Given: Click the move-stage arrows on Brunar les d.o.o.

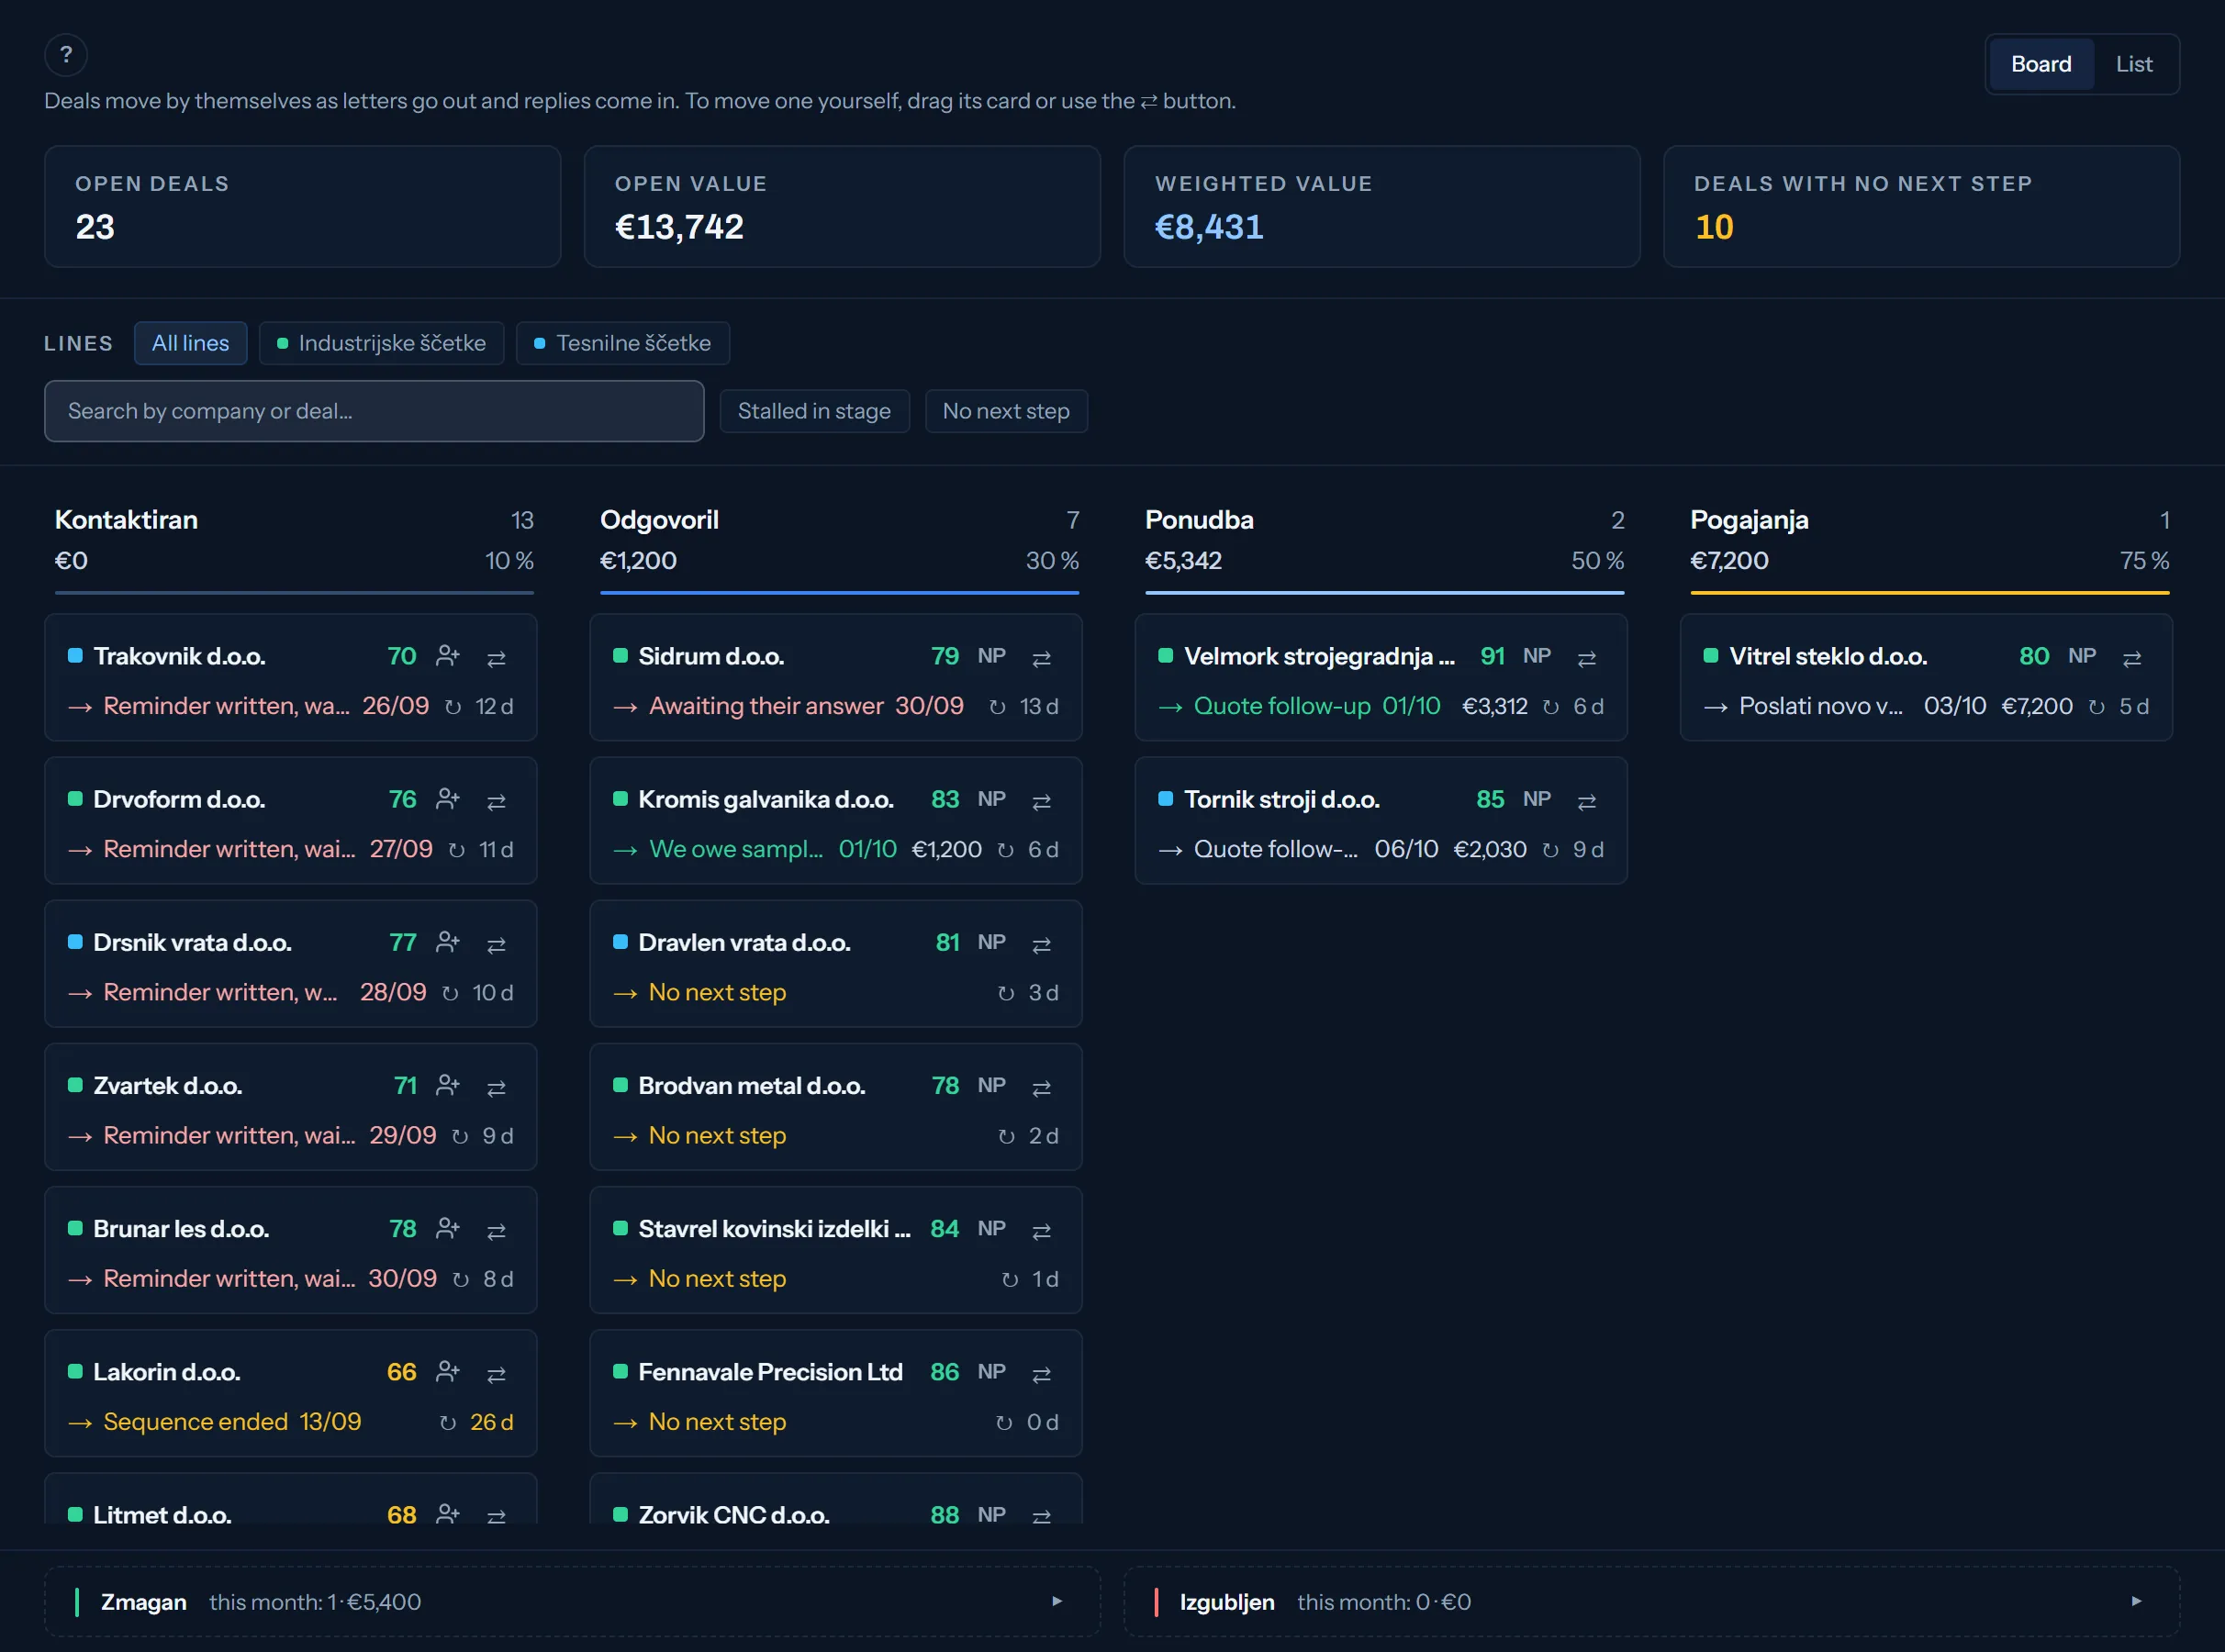Looking at the screenshot, I should [x=496, y=1230].
